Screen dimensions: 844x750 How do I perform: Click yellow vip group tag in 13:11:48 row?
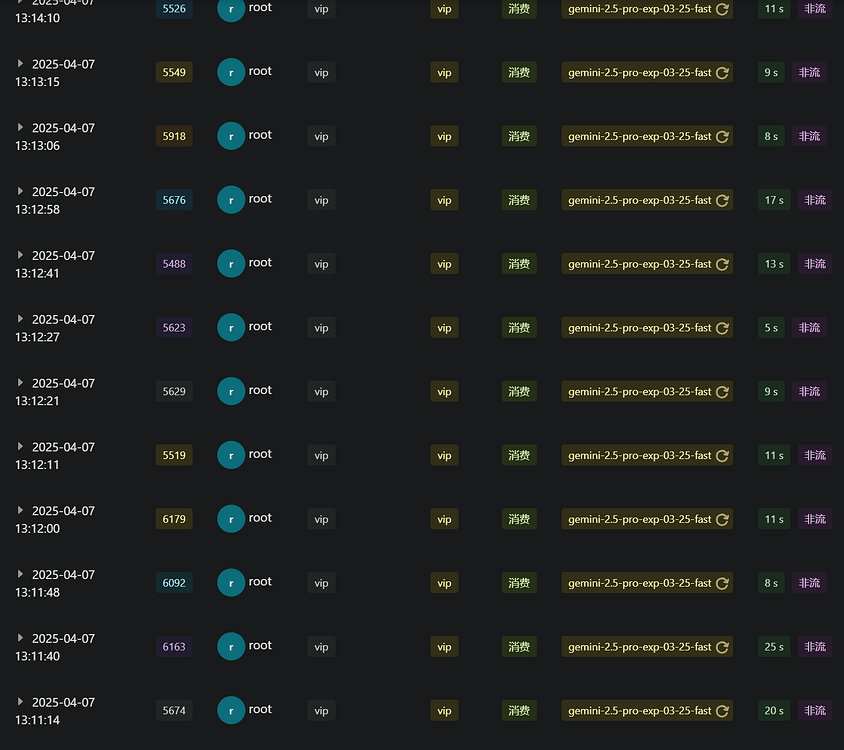point(444,583)
